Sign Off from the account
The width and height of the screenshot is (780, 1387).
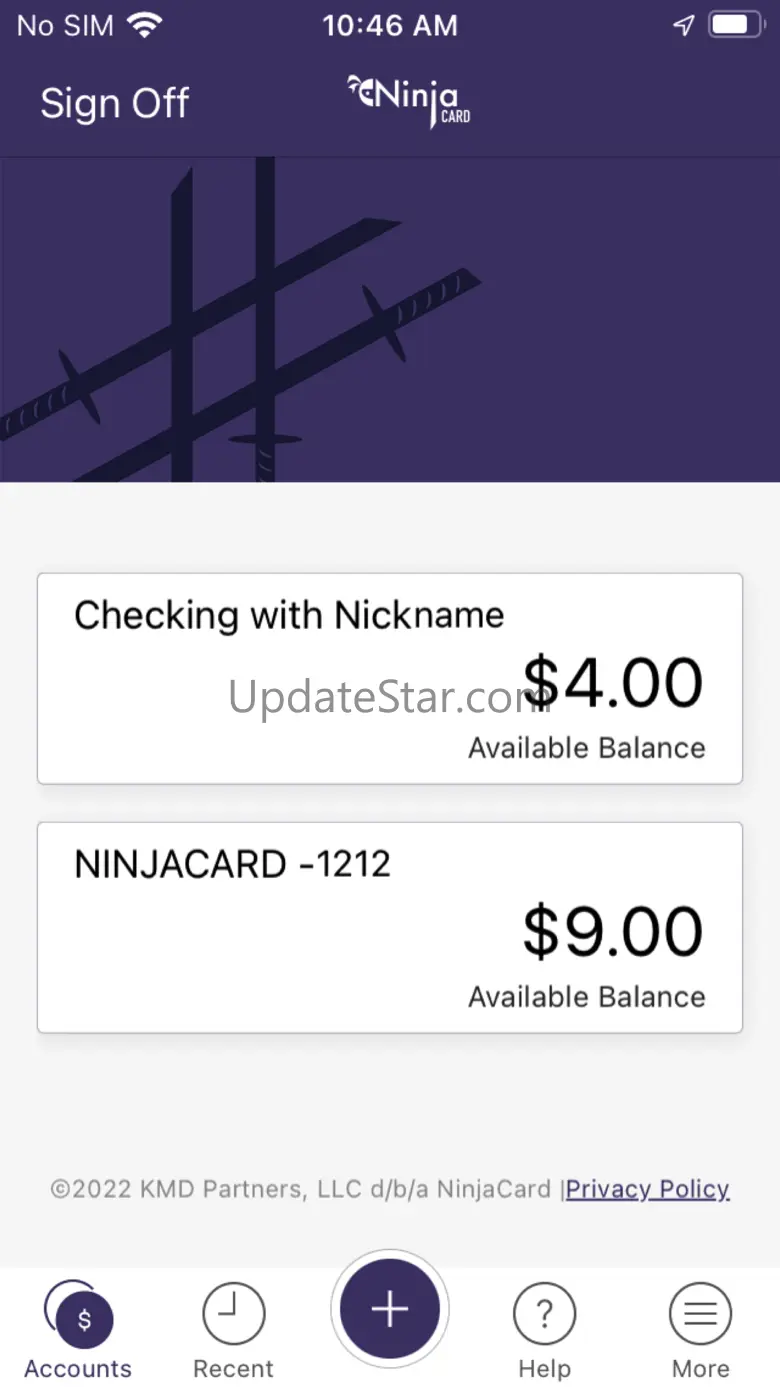coord(115,103)
